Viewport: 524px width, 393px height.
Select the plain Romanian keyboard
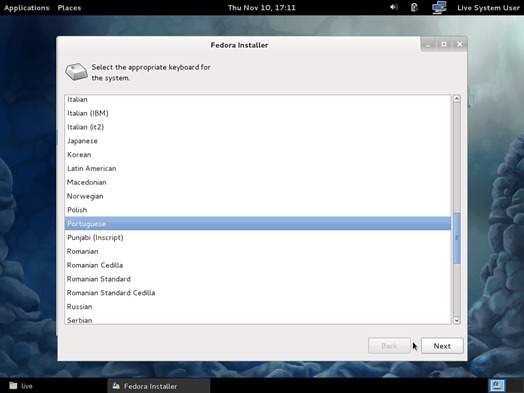258,251
